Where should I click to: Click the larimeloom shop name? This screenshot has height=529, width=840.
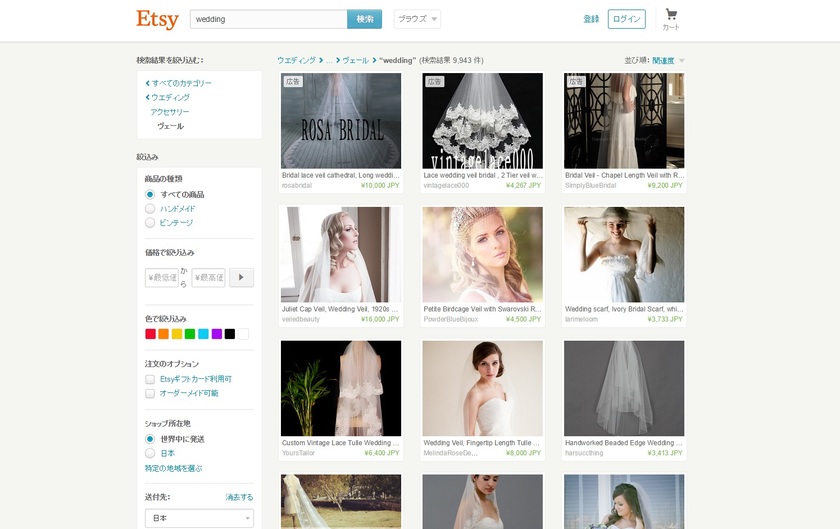(x=581, y=319)
